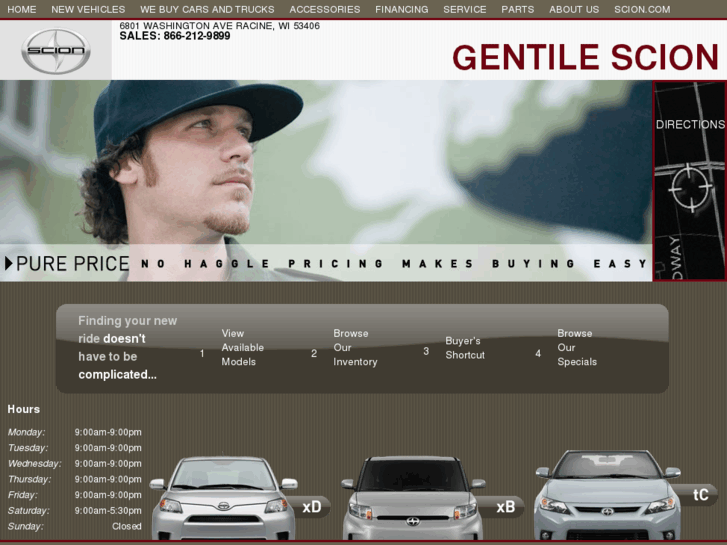
Task: Click the map crosshair target icon
Action: coord(690,189)
